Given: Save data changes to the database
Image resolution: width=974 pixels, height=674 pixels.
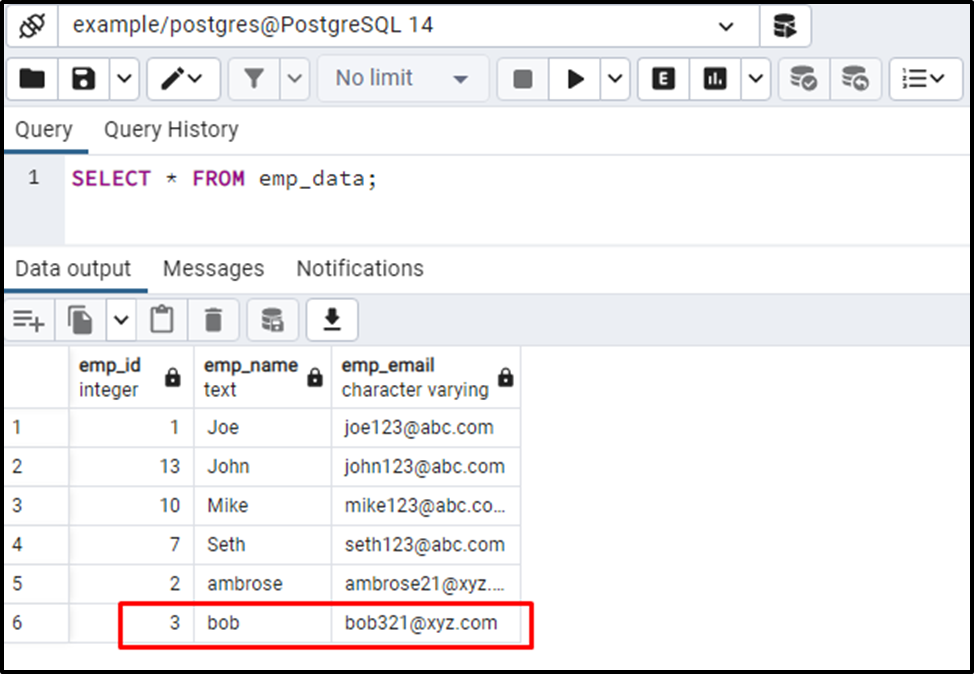Looking at the screenshot, I should 272,320.
